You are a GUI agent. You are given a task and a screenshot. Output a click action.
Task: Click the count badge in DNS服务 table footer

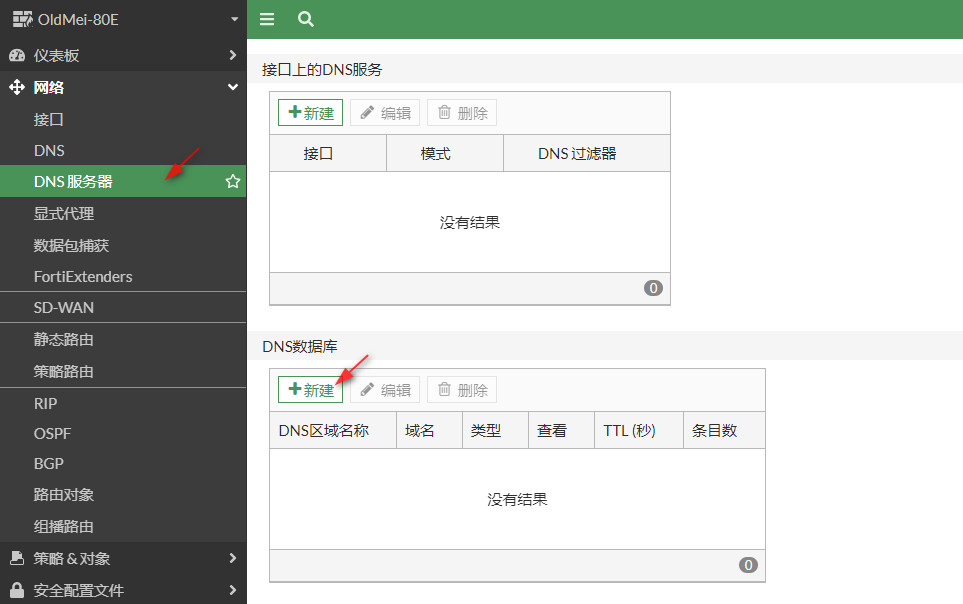653,288
